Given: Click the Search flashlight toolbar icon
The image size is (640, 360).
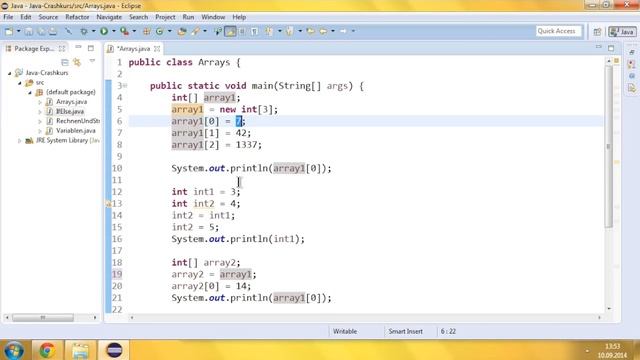Looking at the screenshot, I should click(196, 31).
